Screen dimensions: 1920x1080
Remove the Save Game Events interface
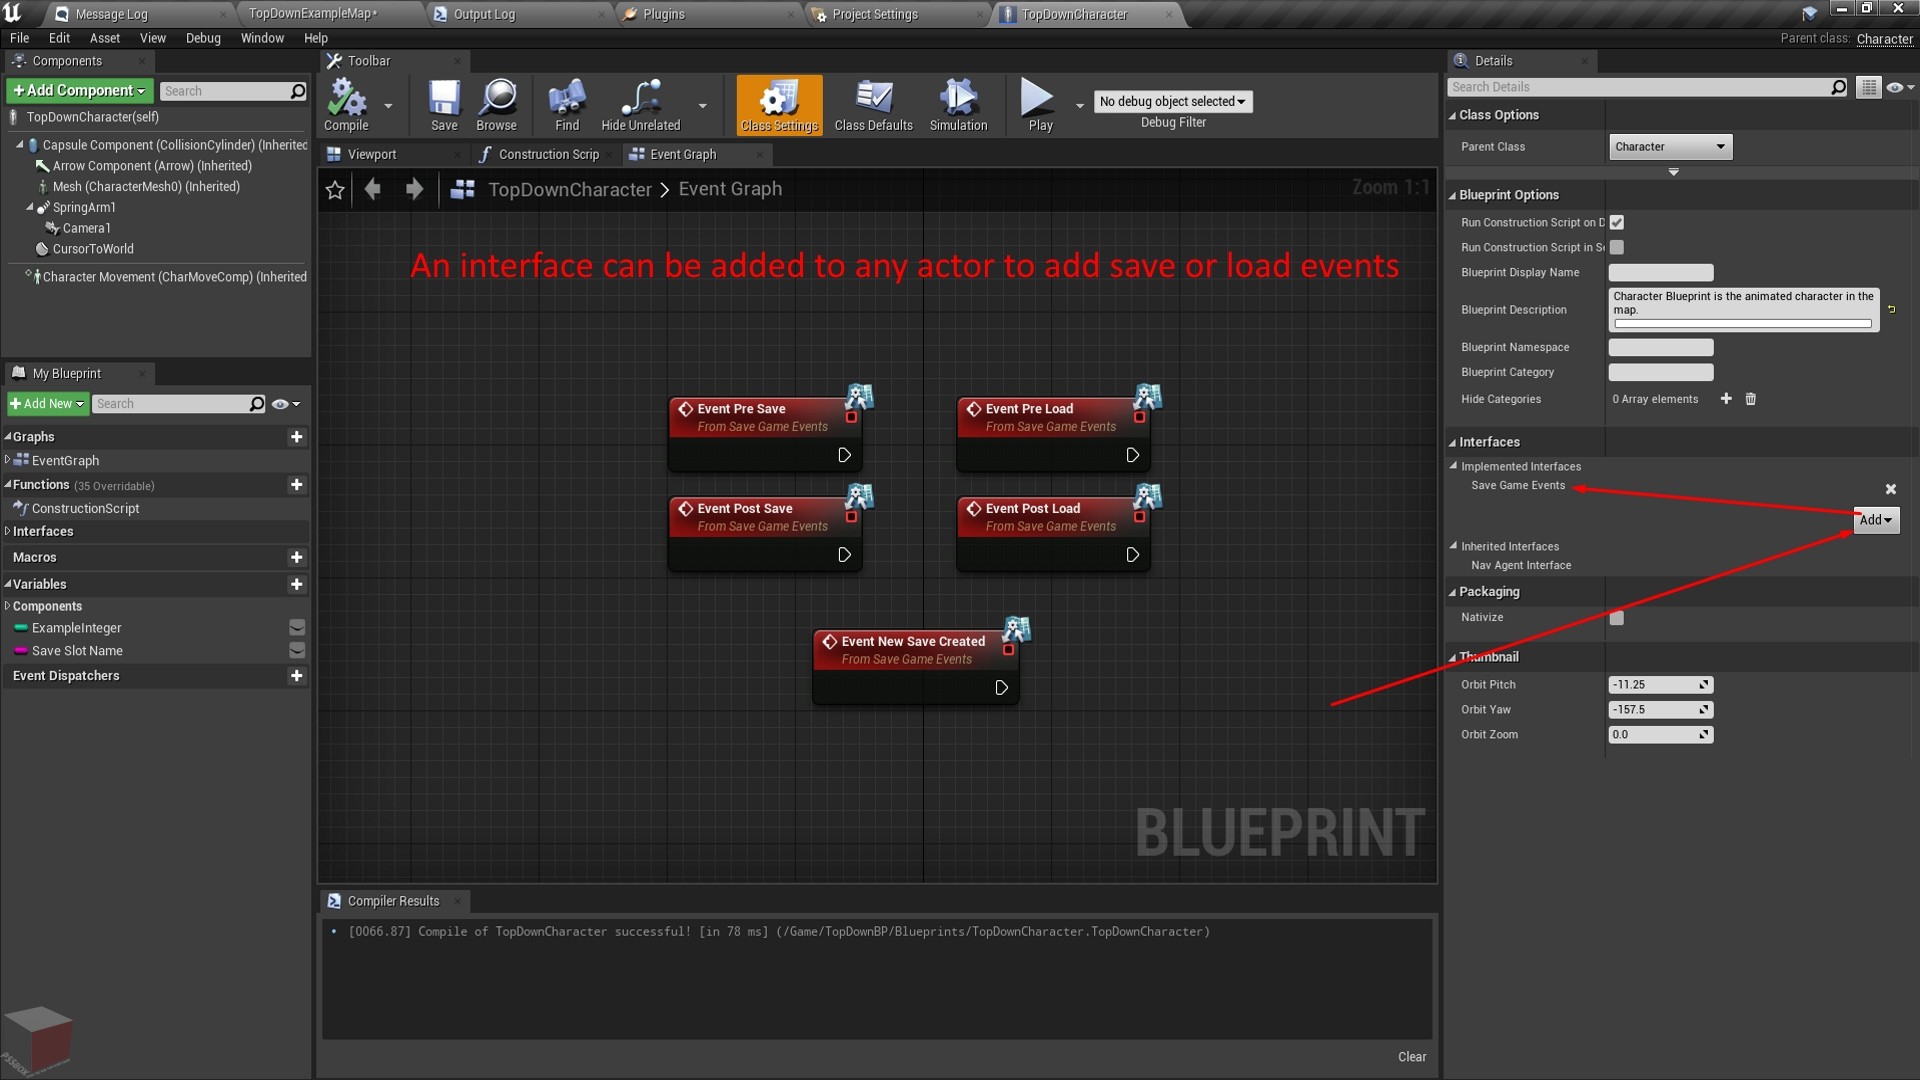click(x=1891, y=489)
